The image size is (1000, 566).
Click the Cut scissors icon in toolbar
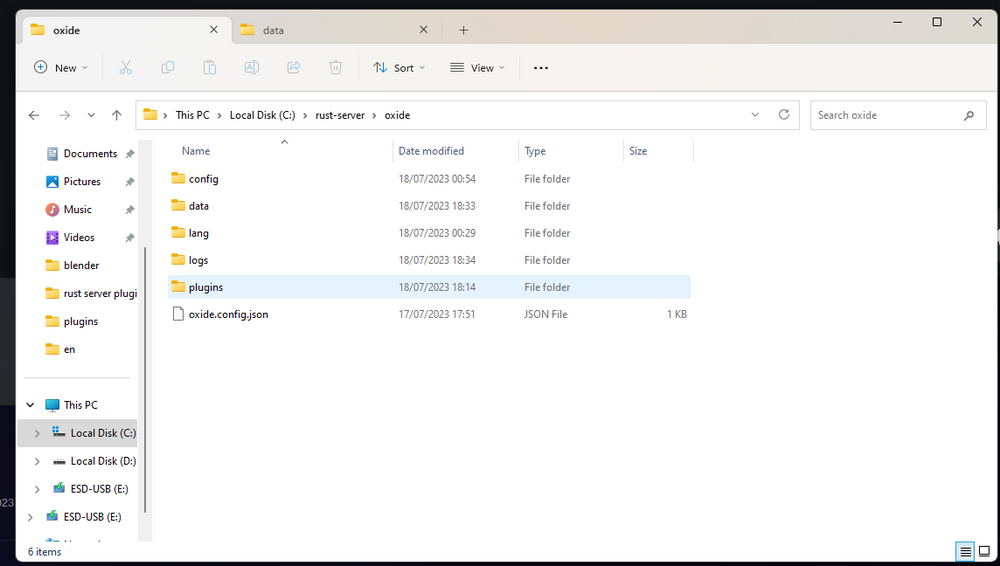point(125,67)
